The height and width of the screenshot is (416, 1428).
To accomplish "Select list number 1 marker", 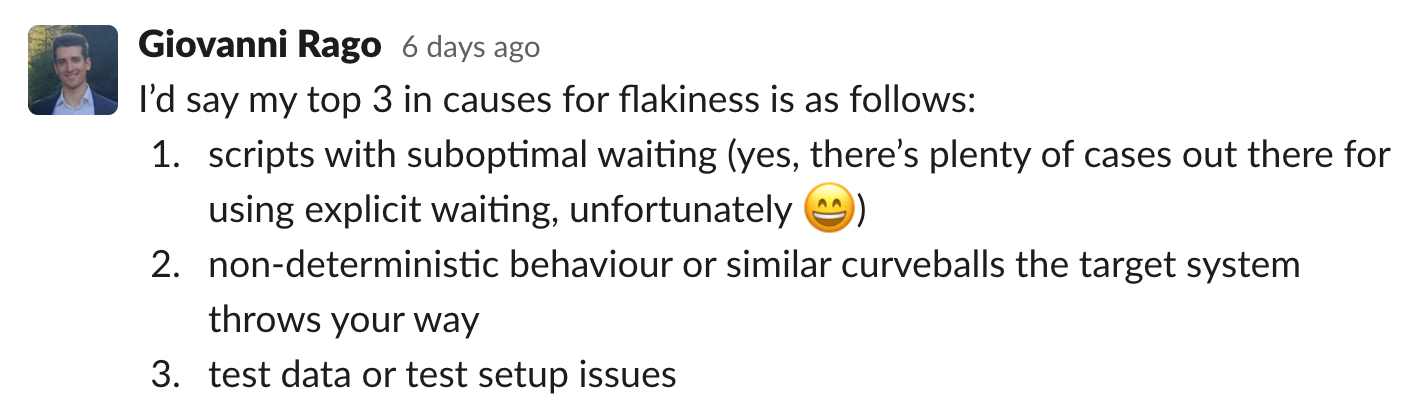I will pos(173,156).
